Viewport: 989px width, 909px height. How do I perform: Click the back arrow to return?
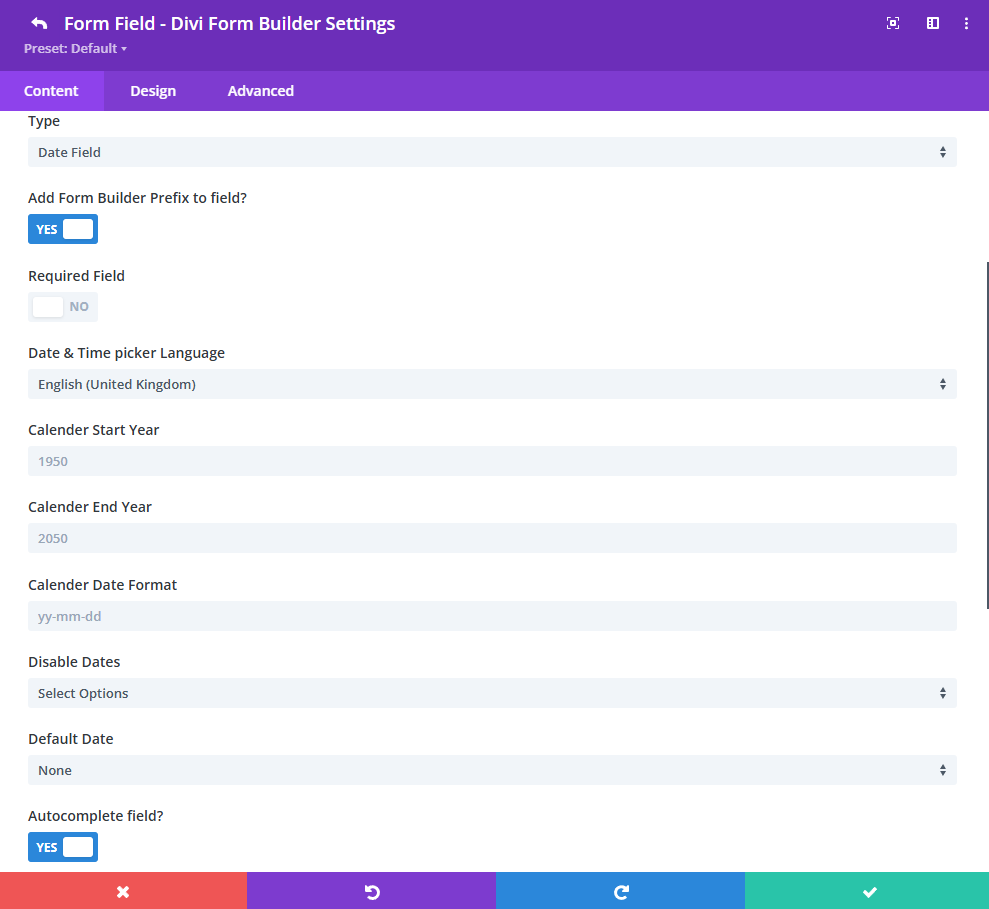pyautogui.click(x=37, y=22)
